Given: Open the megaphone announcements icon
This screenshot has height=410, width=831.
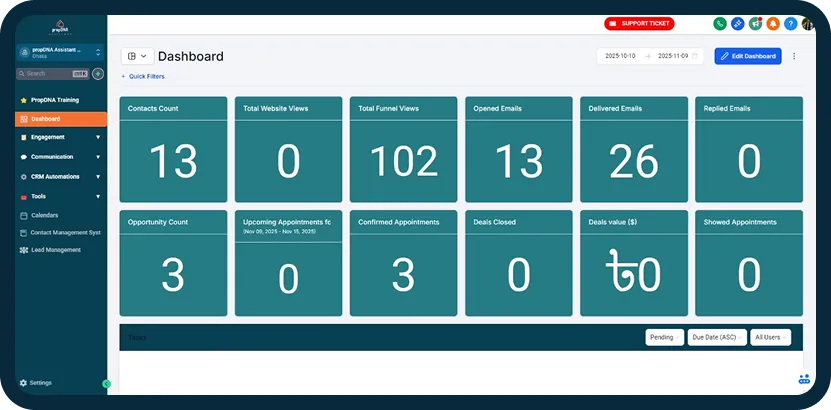Looking at the screenshot, I should pyautogui.click(x=755, y=23).
